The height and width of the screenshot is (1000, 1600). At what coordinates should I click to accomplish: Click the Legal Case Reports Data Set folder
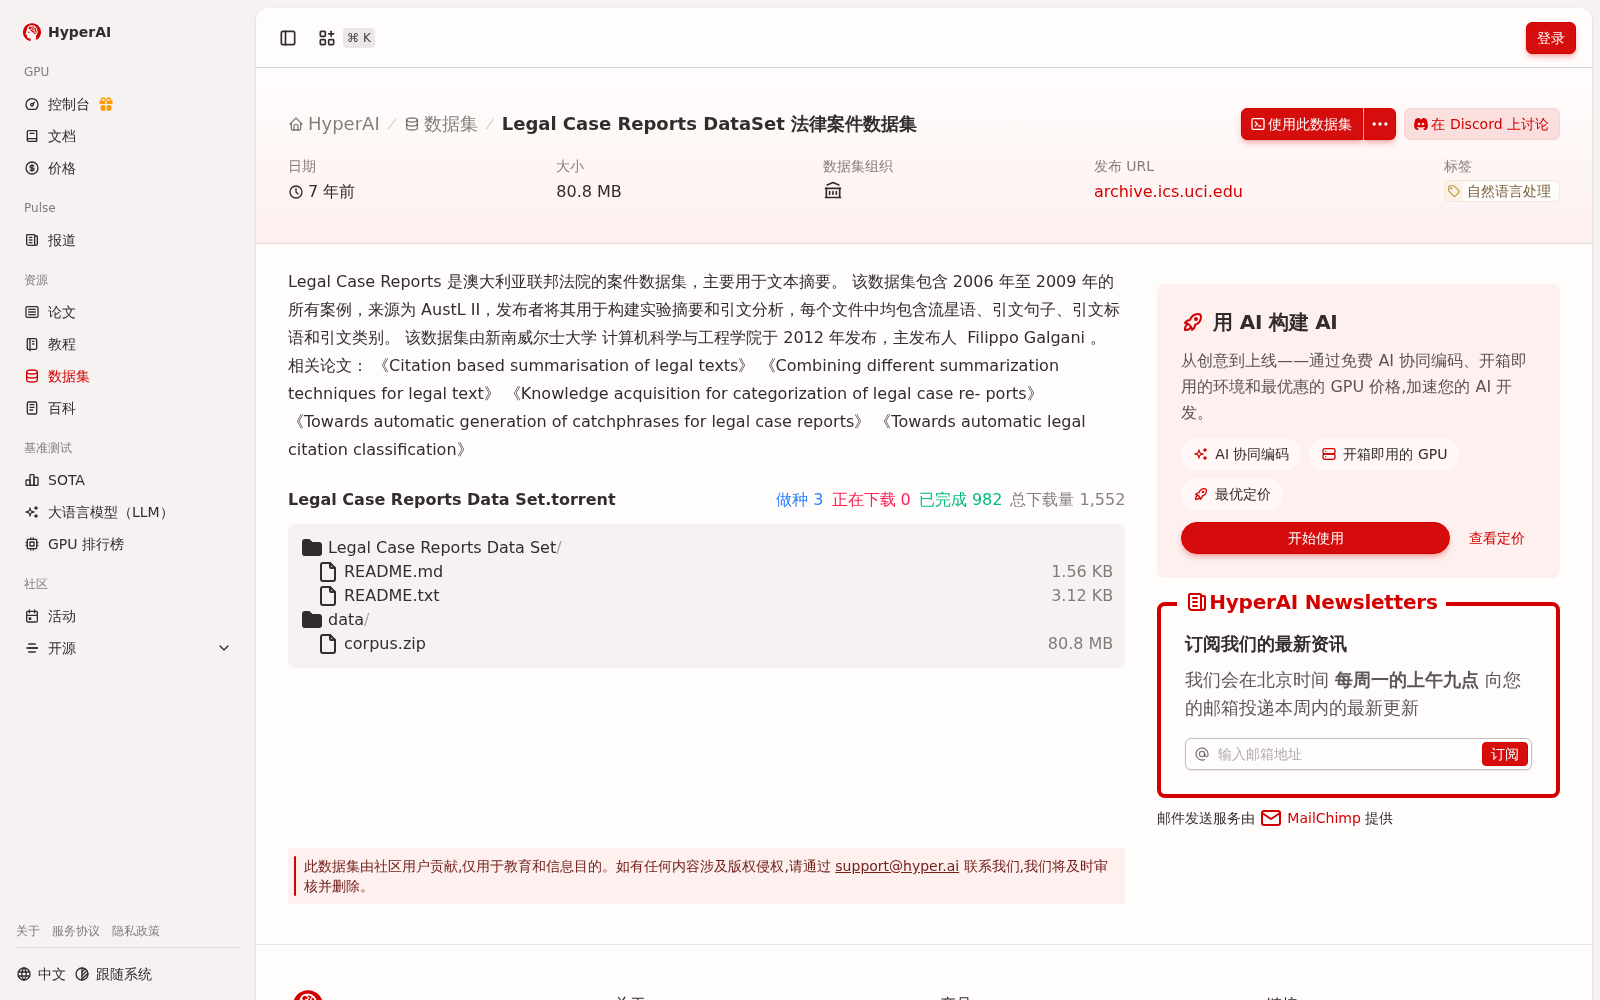(x=431, y=547)
